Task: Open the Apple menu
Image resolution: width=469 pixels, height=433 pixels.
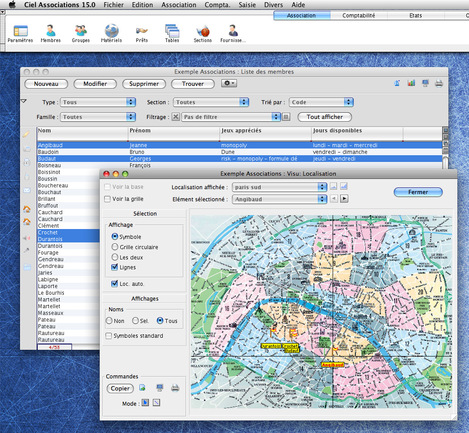Action: click(12, 5)
